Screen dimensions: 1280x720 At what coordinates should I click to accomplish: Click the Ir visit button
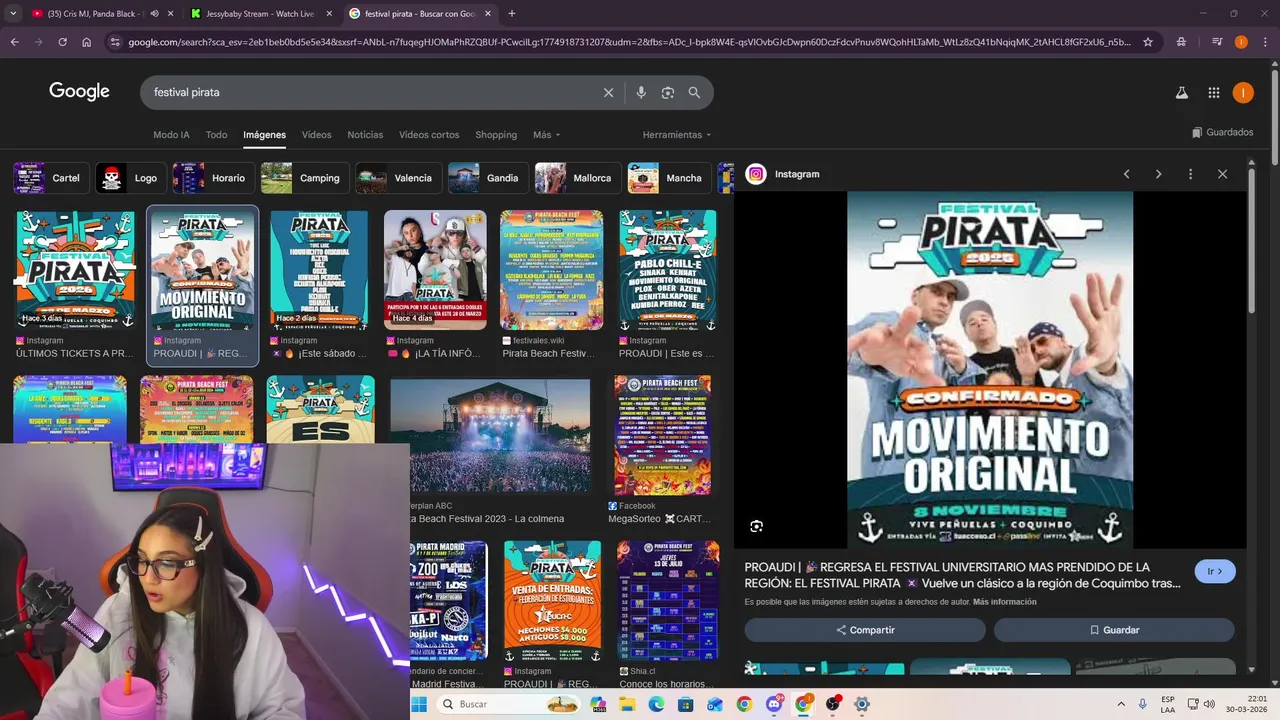click(1215, 572)
